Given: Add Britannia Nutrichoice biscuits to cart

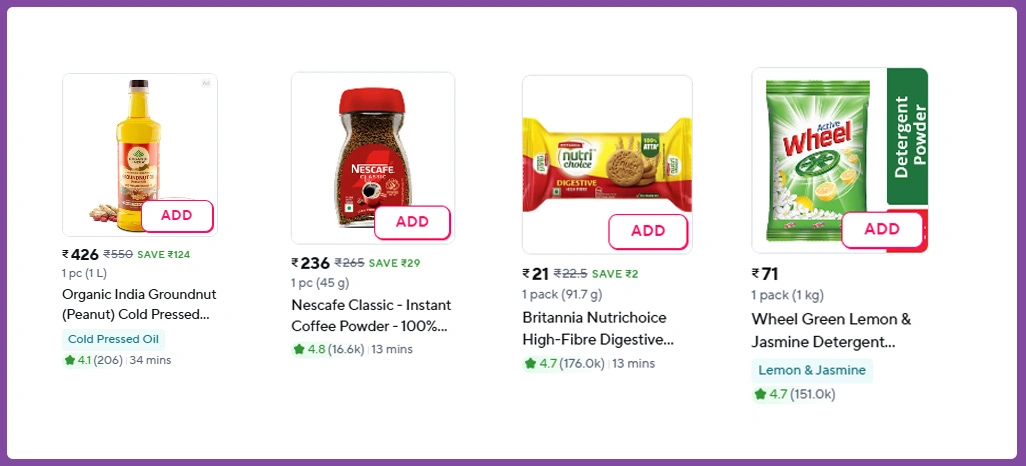Looking at the screenshot, I should (x=648, y=231).
